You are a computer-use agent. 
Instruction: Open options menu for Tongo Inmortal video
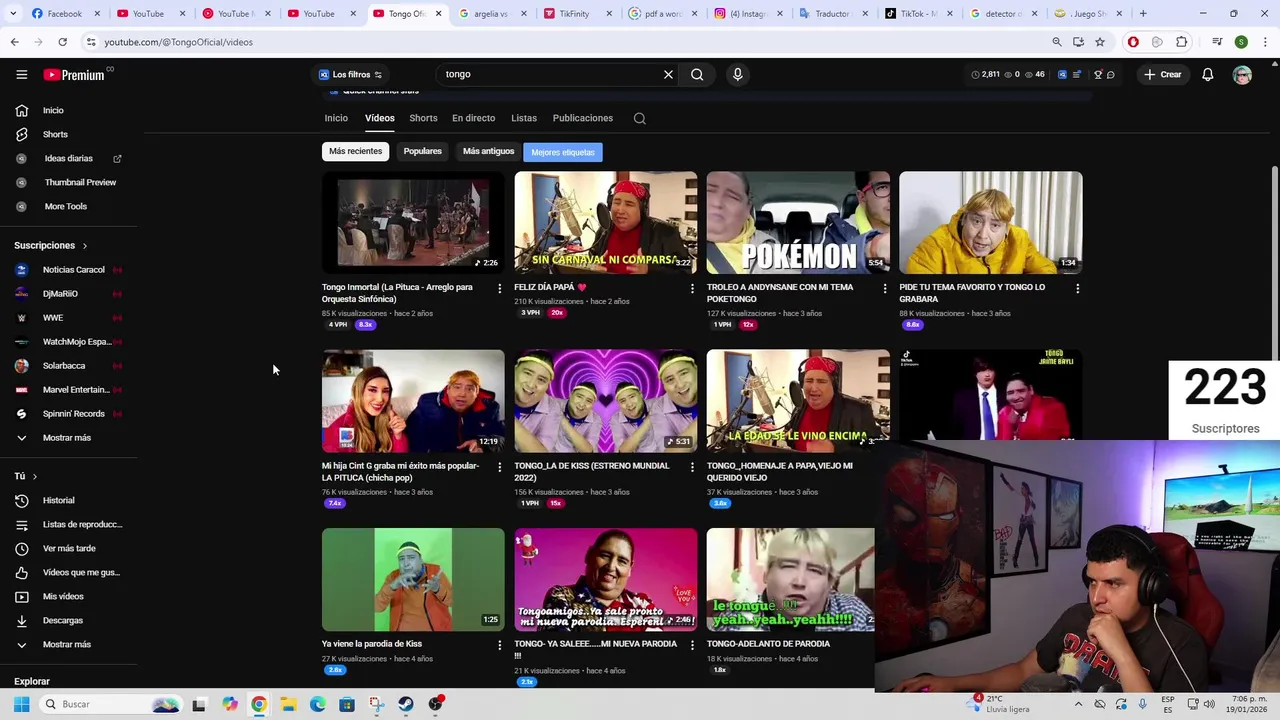coord(499,288)
